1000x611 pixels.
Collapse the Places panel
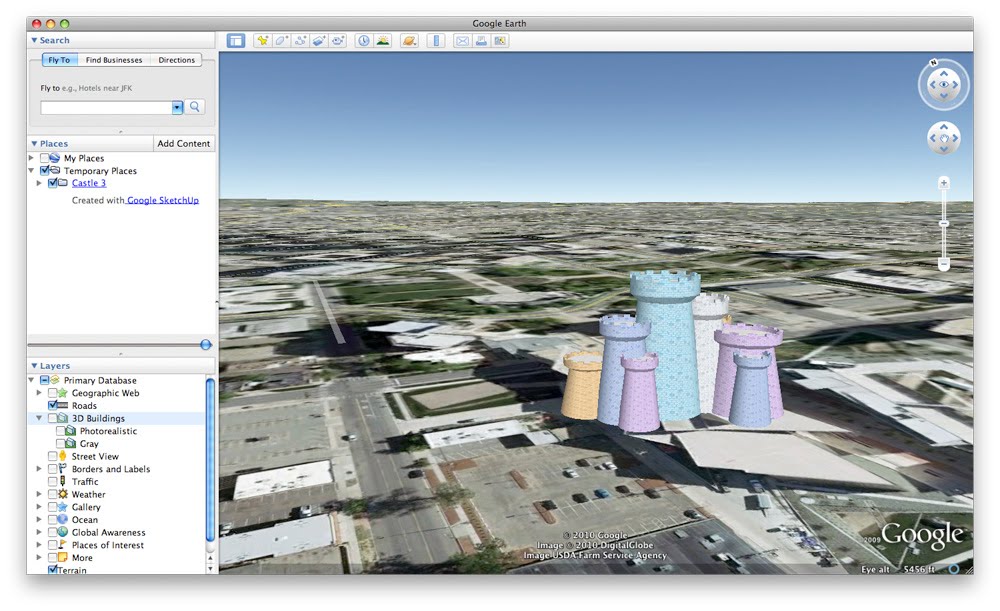[x=34, y=144]
